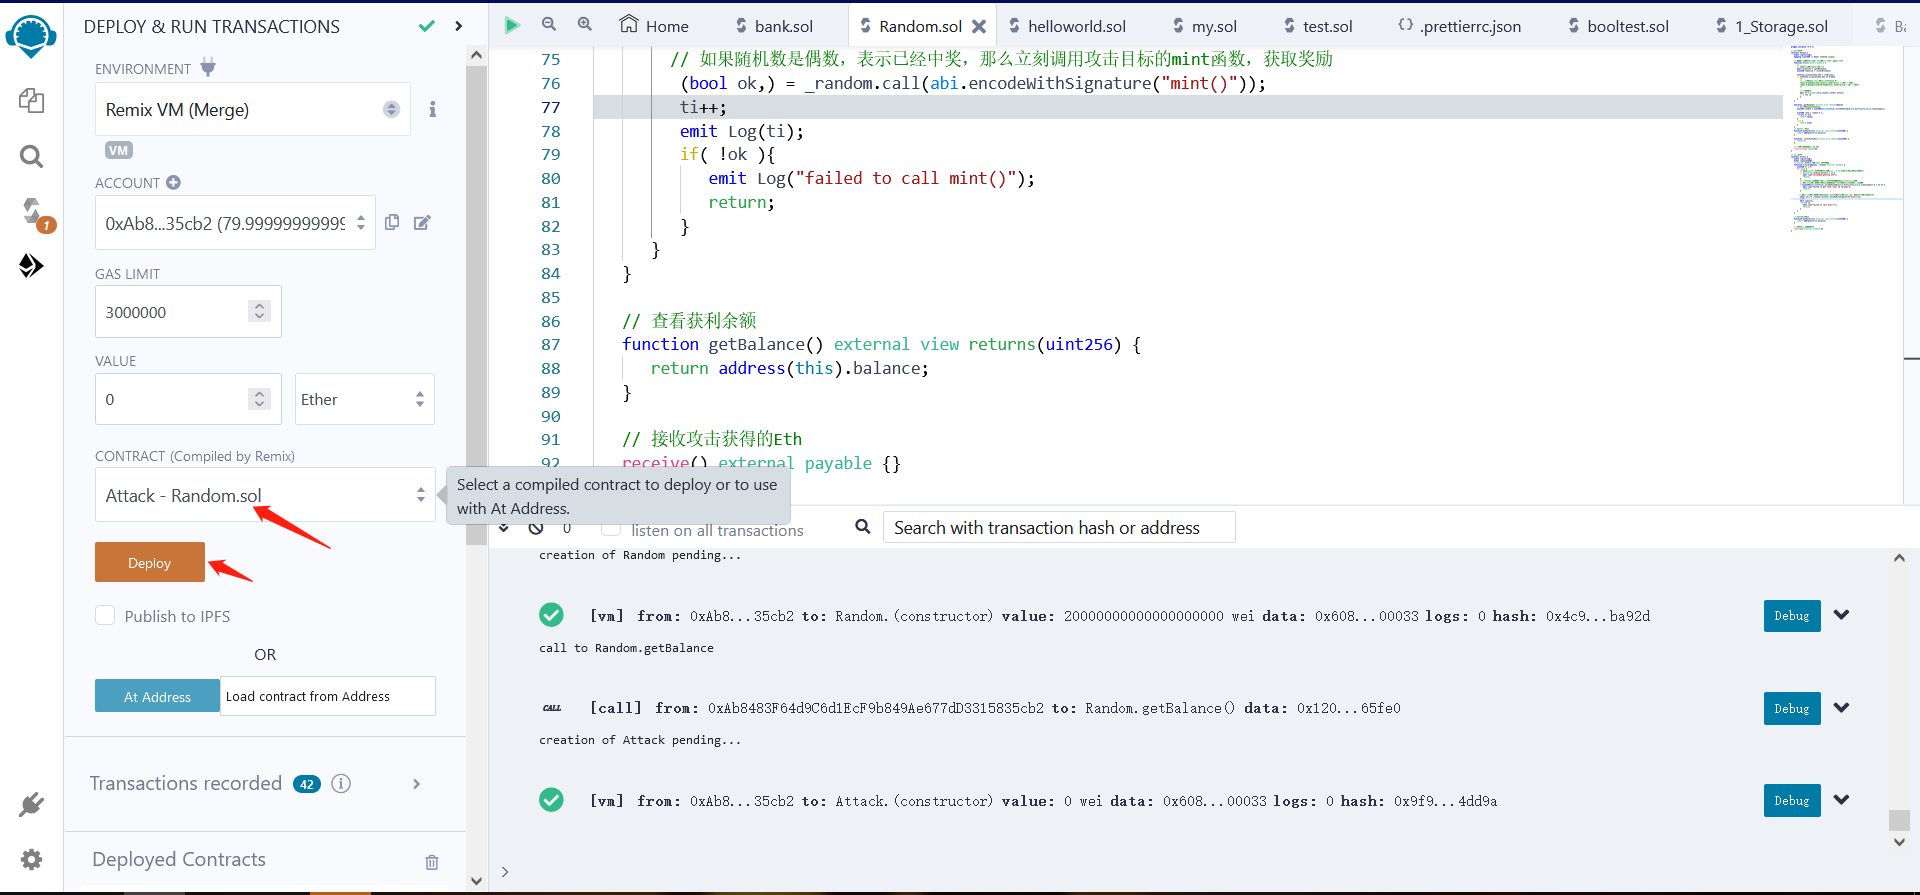Open the Plugin manager icon
This screenshot has height=895, width=1920.
point(31,805)
